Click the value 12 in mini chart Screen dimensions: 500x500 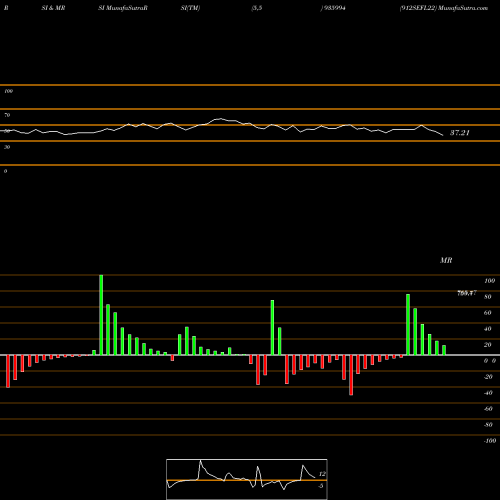pyautogui.click(x=322, y=474)
